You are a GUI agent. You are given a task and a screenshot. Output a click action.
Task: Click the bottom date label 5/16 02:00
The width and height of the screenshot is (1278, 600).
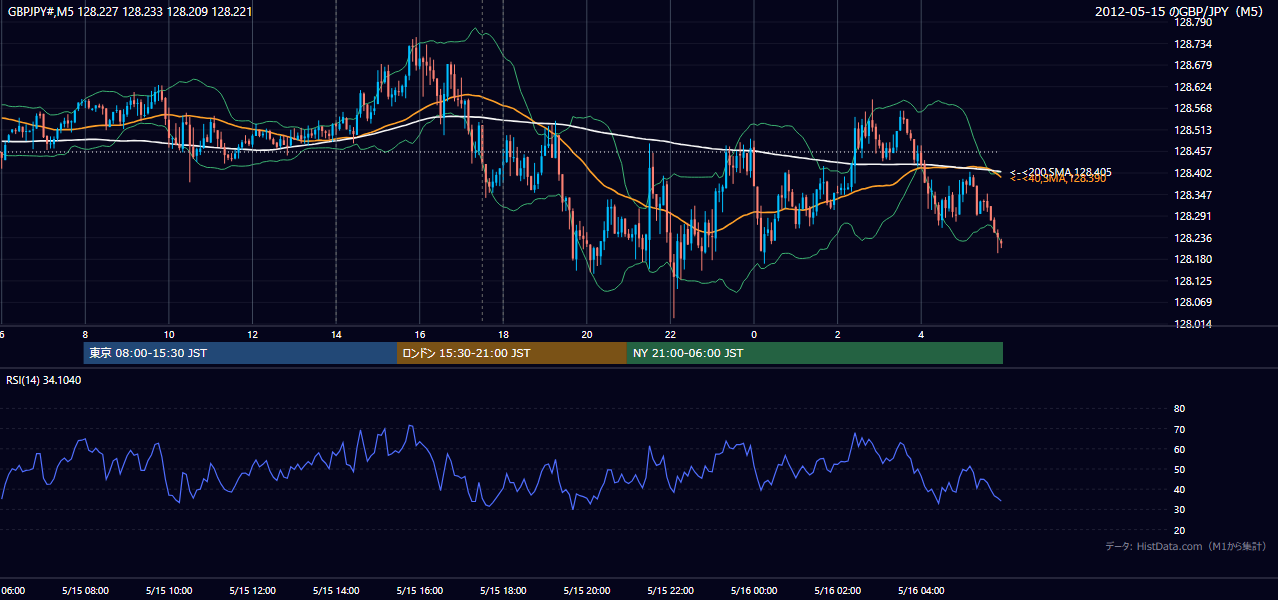pos(837,591)
